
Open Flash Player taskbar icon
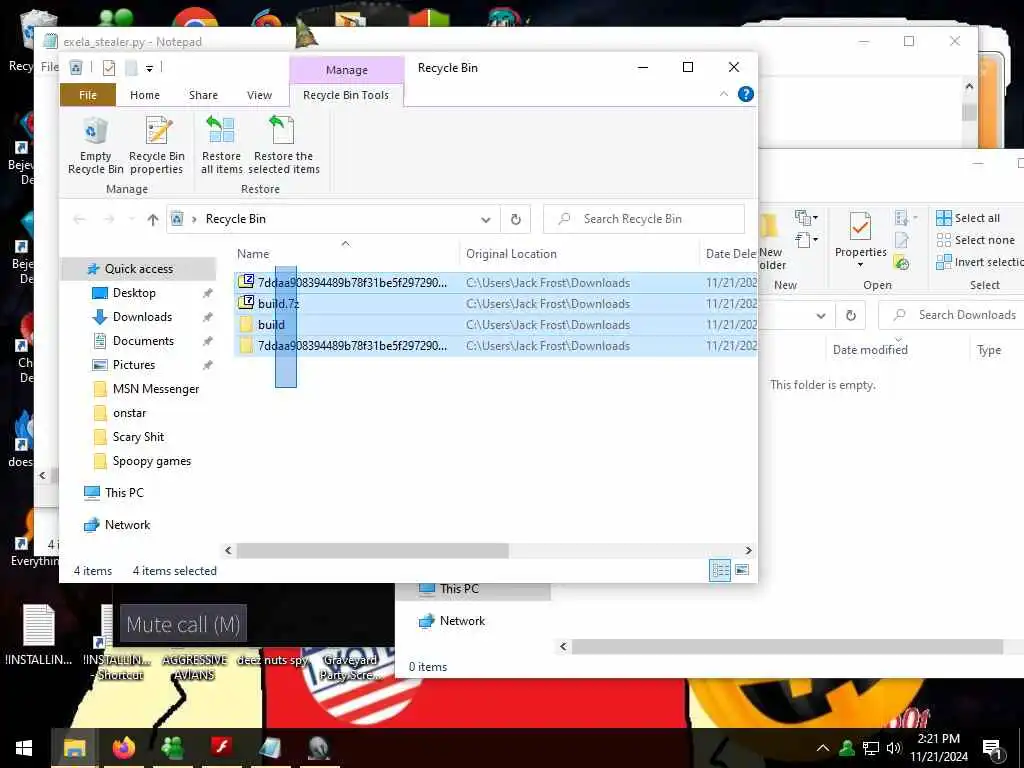[221, 746]
